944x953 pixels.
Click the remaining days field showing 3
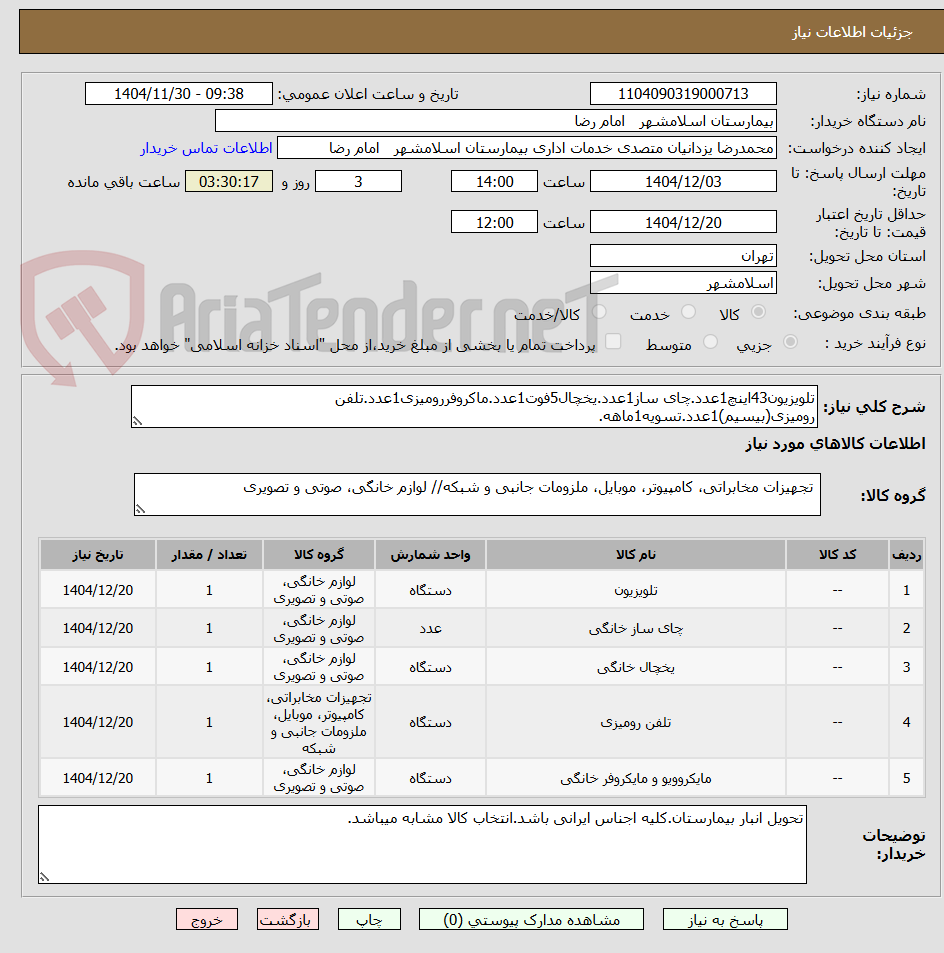click(358, 182)
